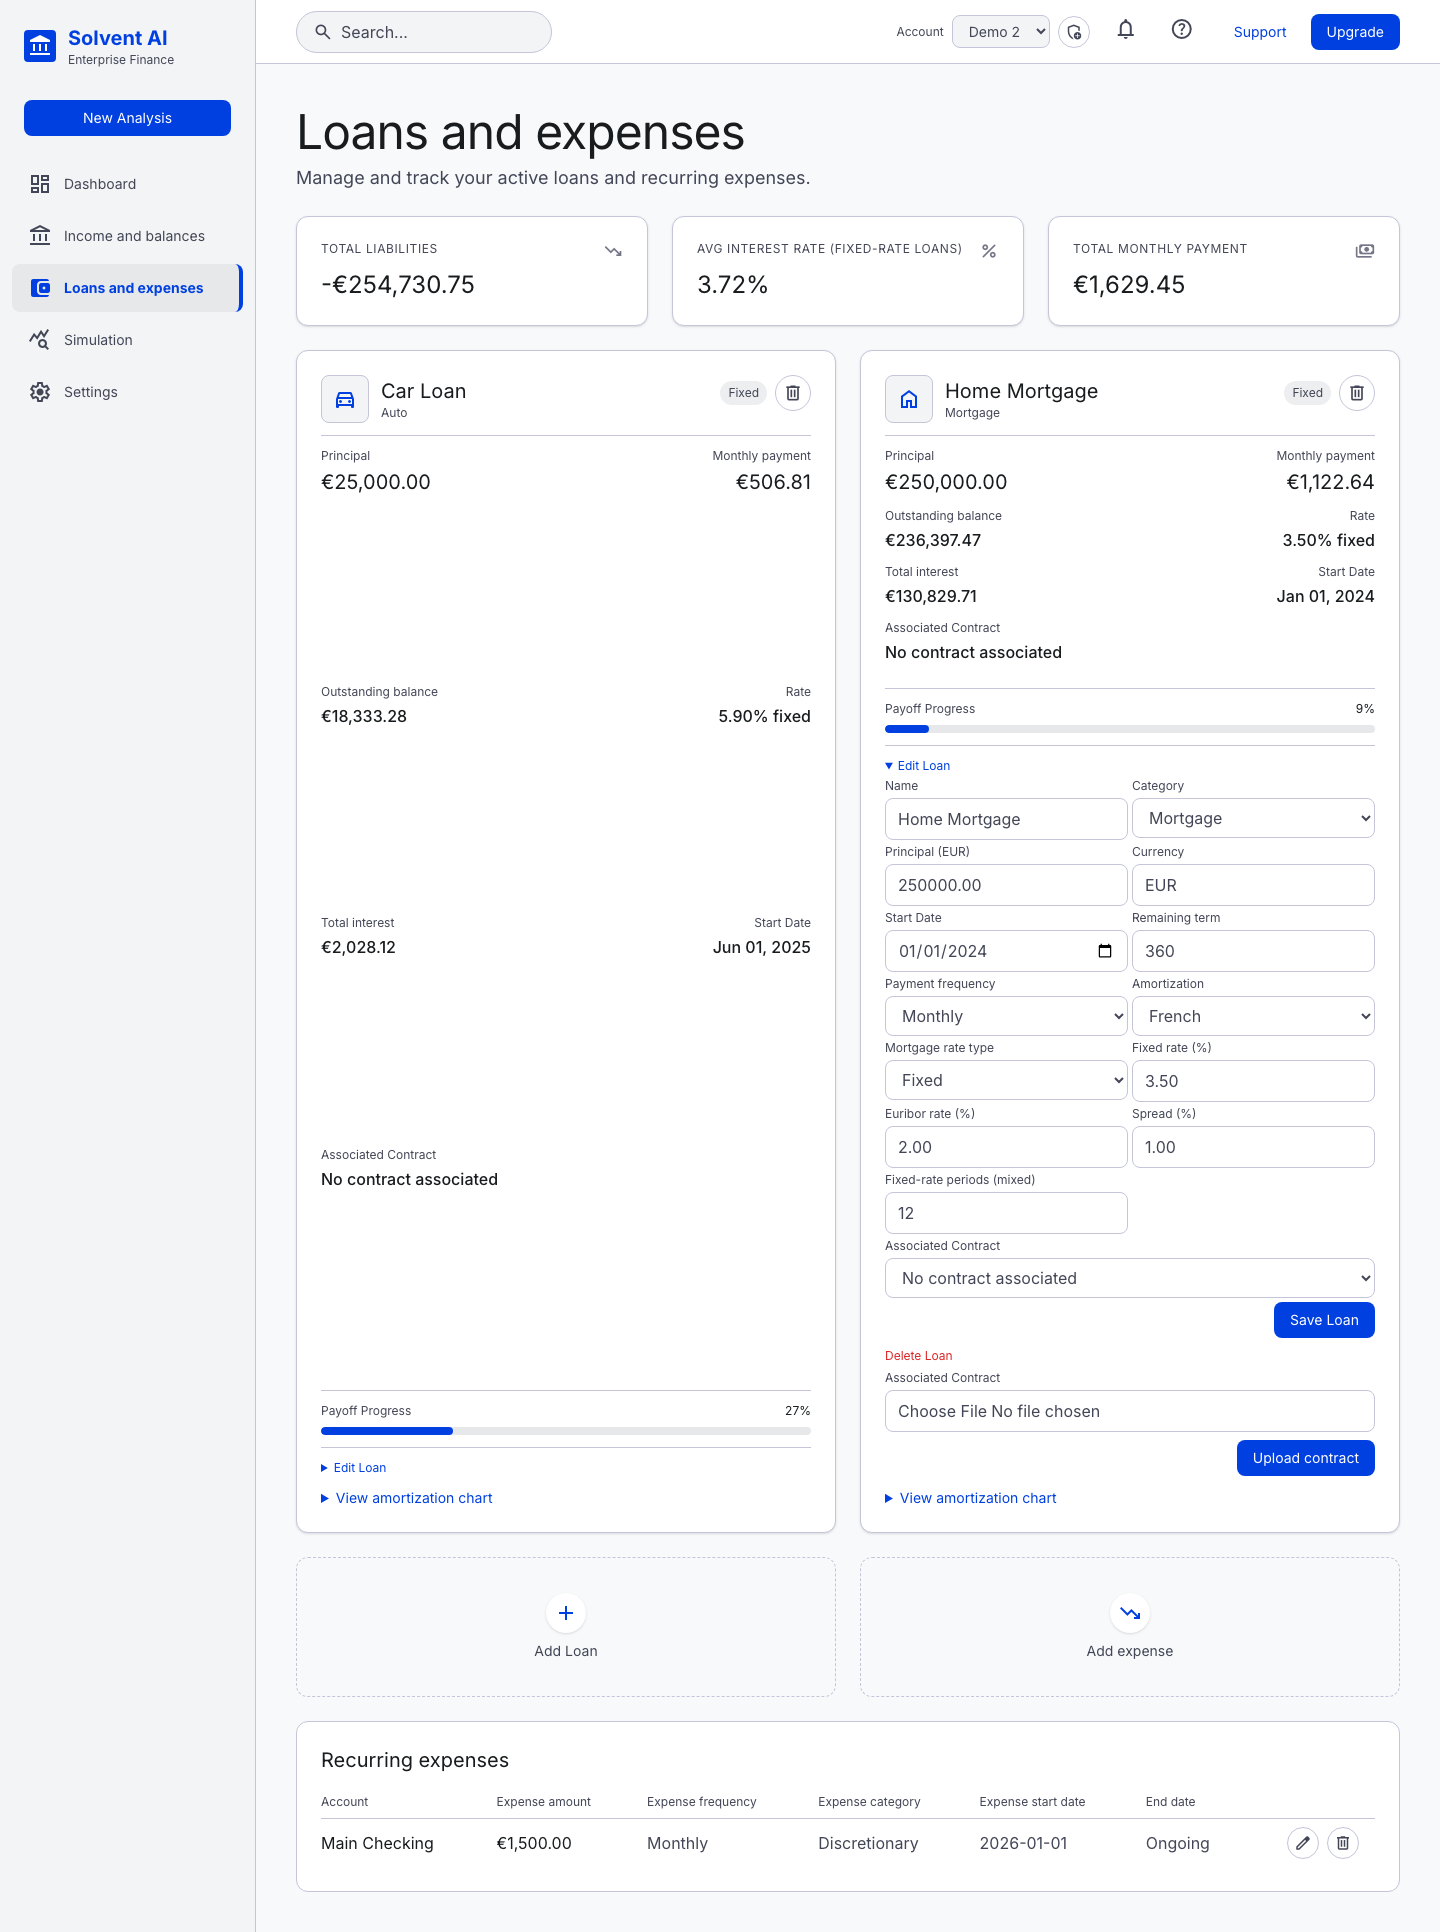
Task: Open notifications bell icon
Action: (1126, 30)
